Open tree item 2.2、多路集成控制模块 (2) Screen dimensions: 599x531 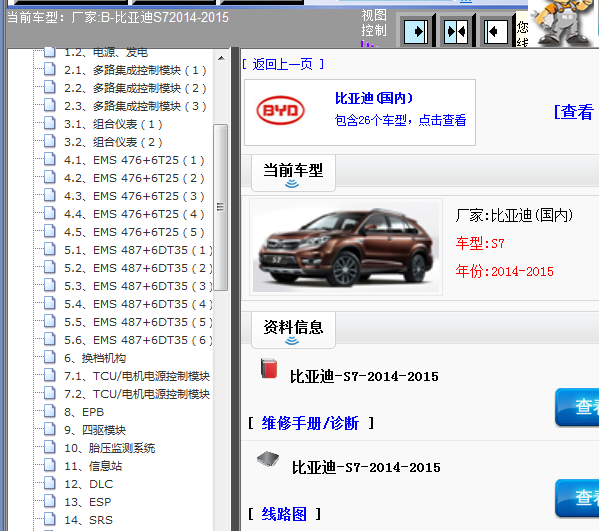click(x=135, y=88)
